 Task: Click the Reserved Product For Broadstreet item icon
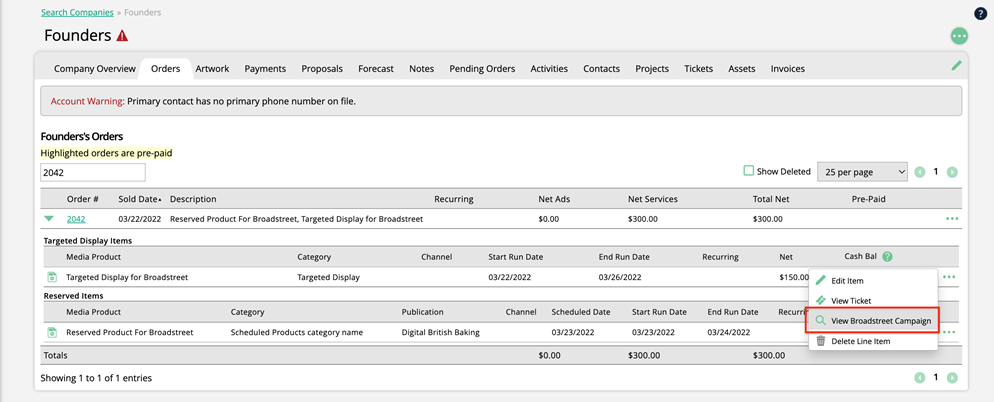click(x=52, y=332)
